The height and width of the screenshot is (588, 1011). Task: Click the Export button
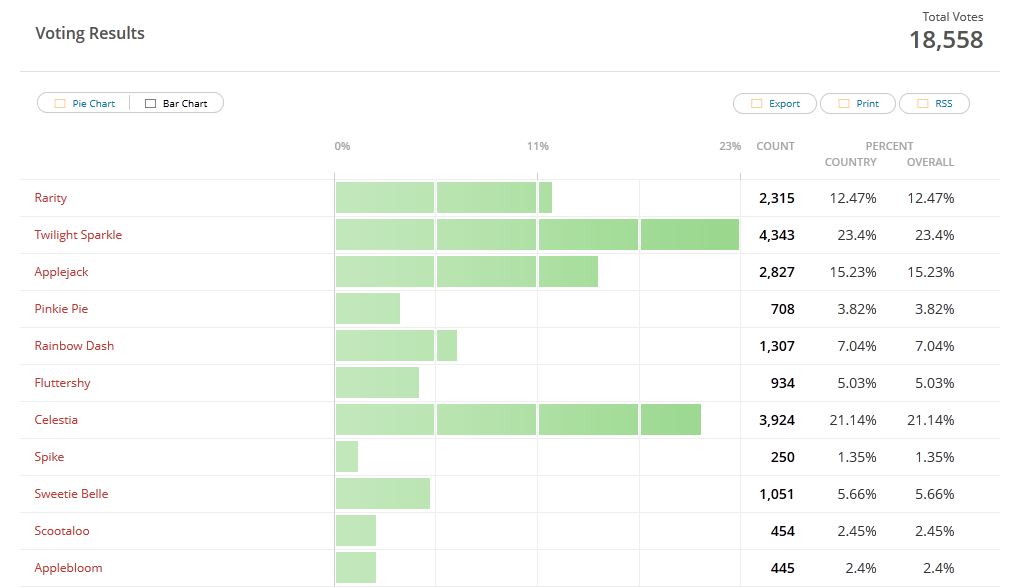[x=774, y=103]
